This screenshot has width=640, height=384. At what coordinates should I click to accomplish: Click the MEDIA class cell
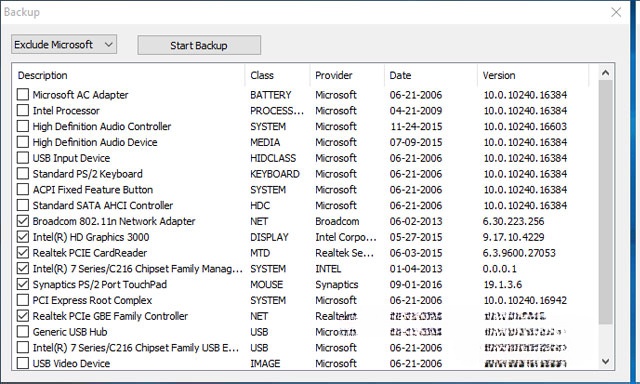[x=265, y=142]
